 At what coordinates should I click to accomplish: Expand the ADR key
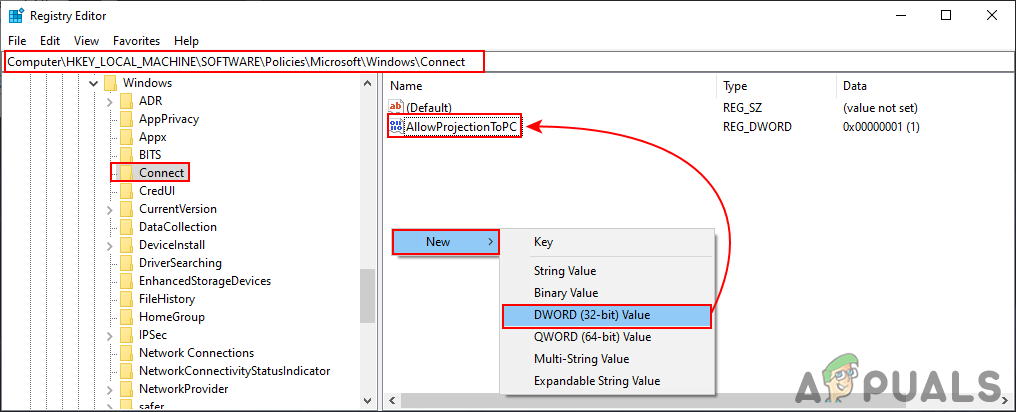click(110, 101)
